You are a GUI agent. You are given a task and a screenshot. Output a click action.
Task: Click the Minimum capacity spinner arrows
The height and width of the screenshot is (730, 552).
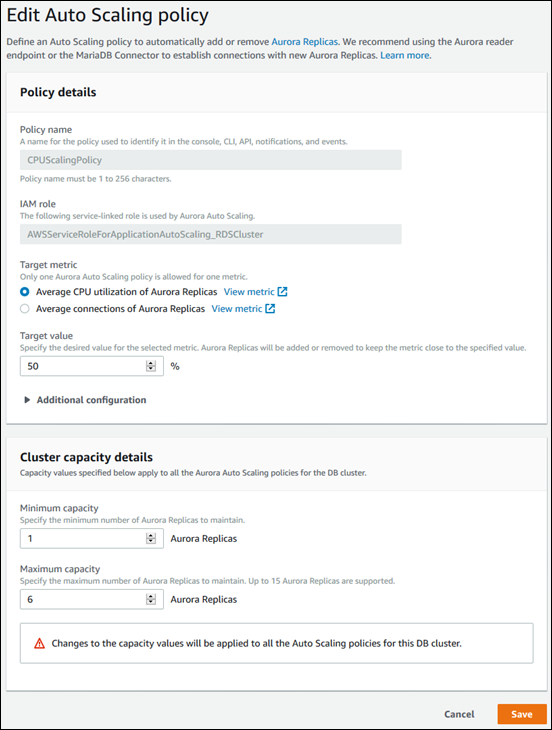coord(151,539)
